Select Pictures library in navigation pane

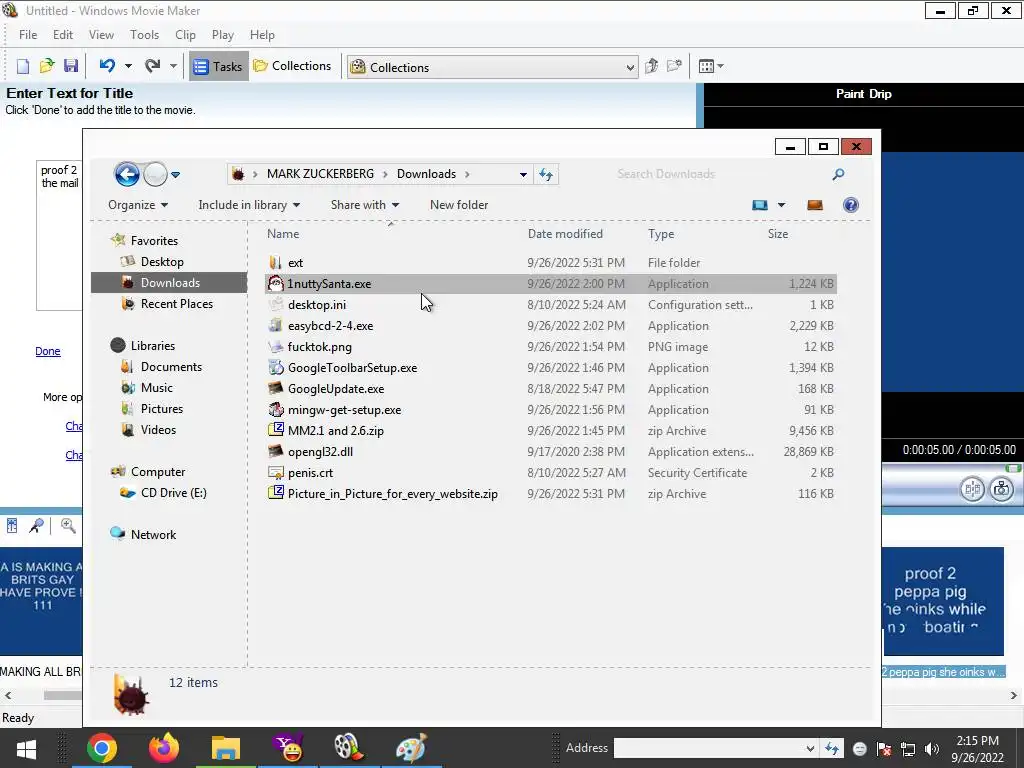click(161, 409)
